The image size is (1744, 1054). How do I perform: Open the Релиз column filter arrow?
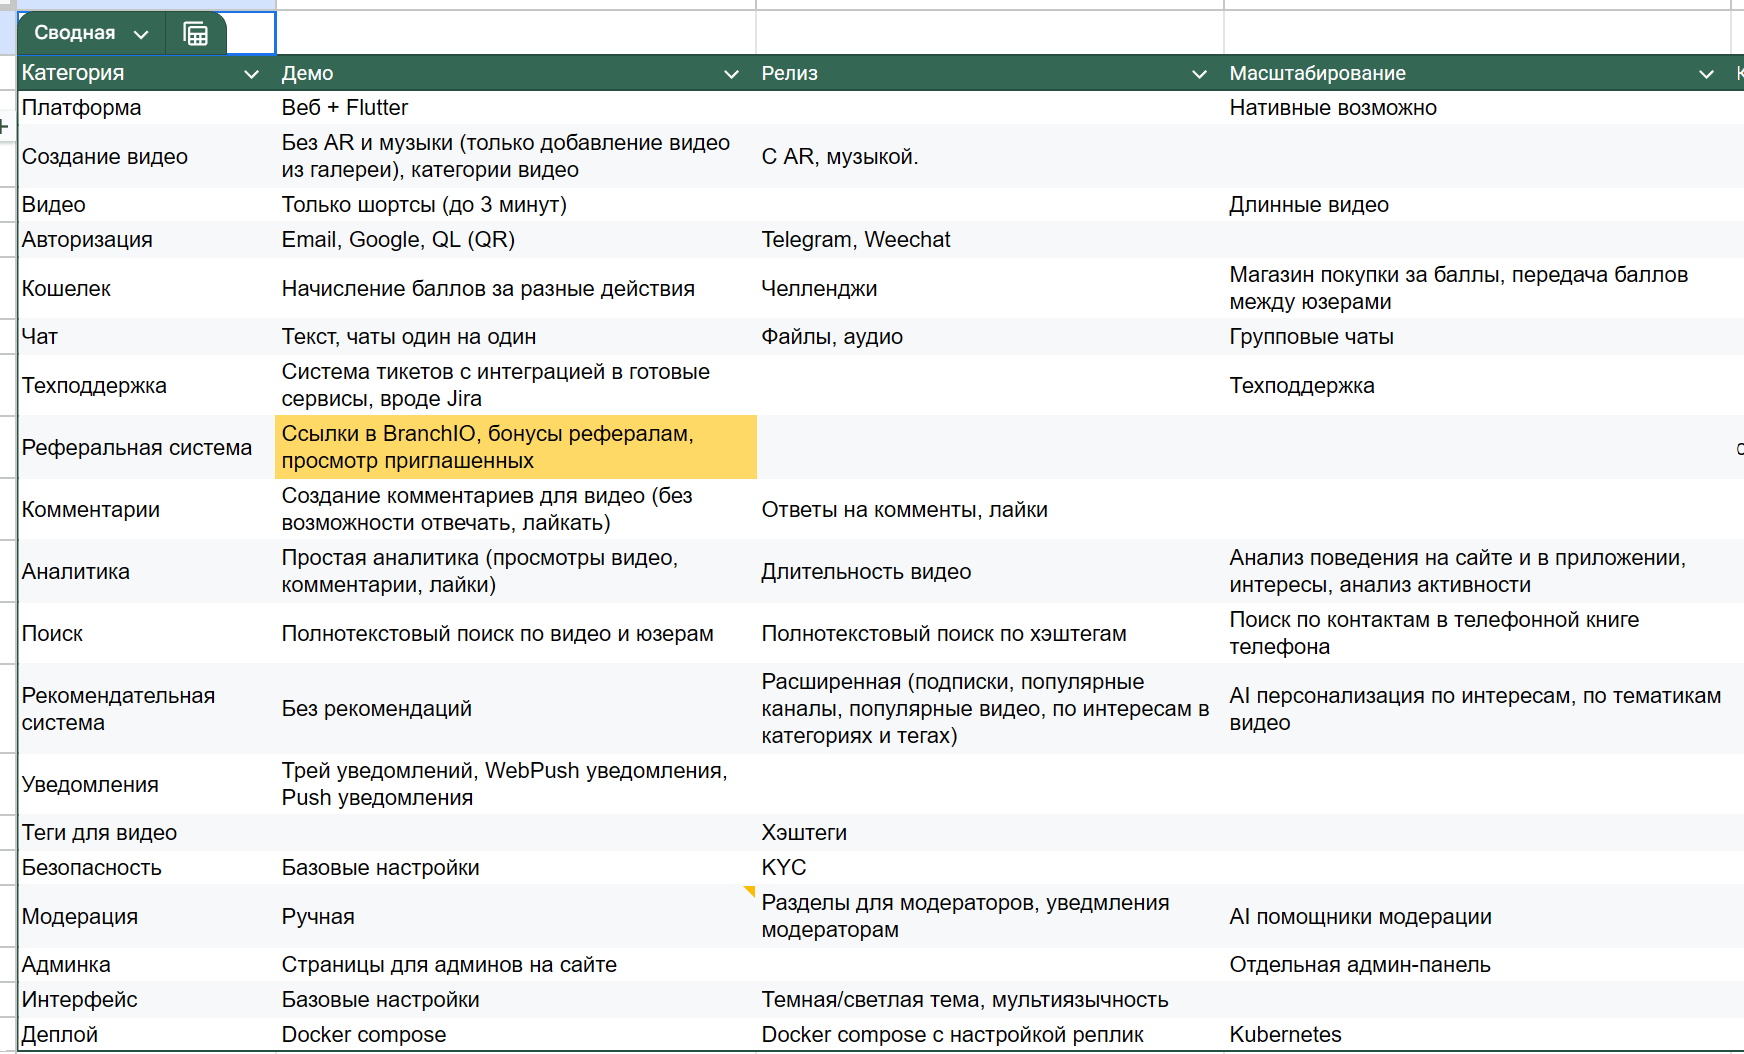tap(1199, 74)
